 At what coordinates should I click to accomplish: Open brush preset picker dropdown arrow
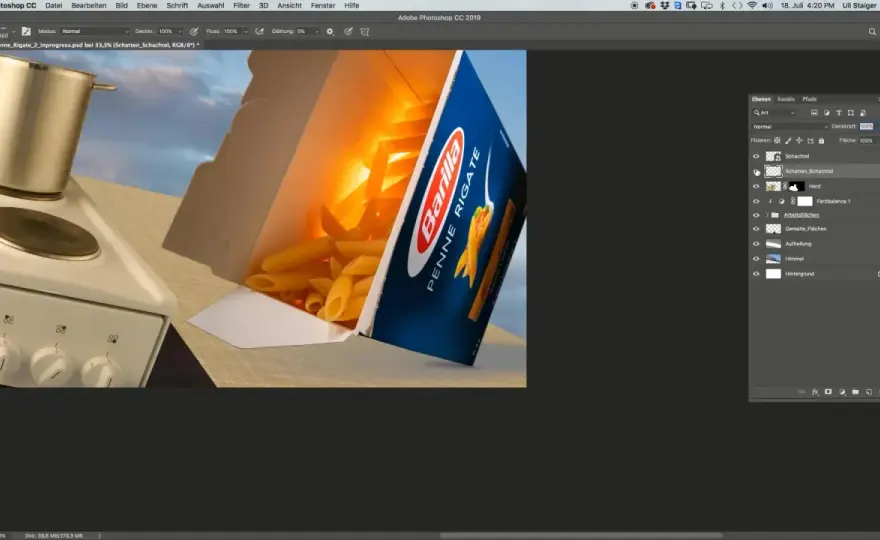click(14, 31)
